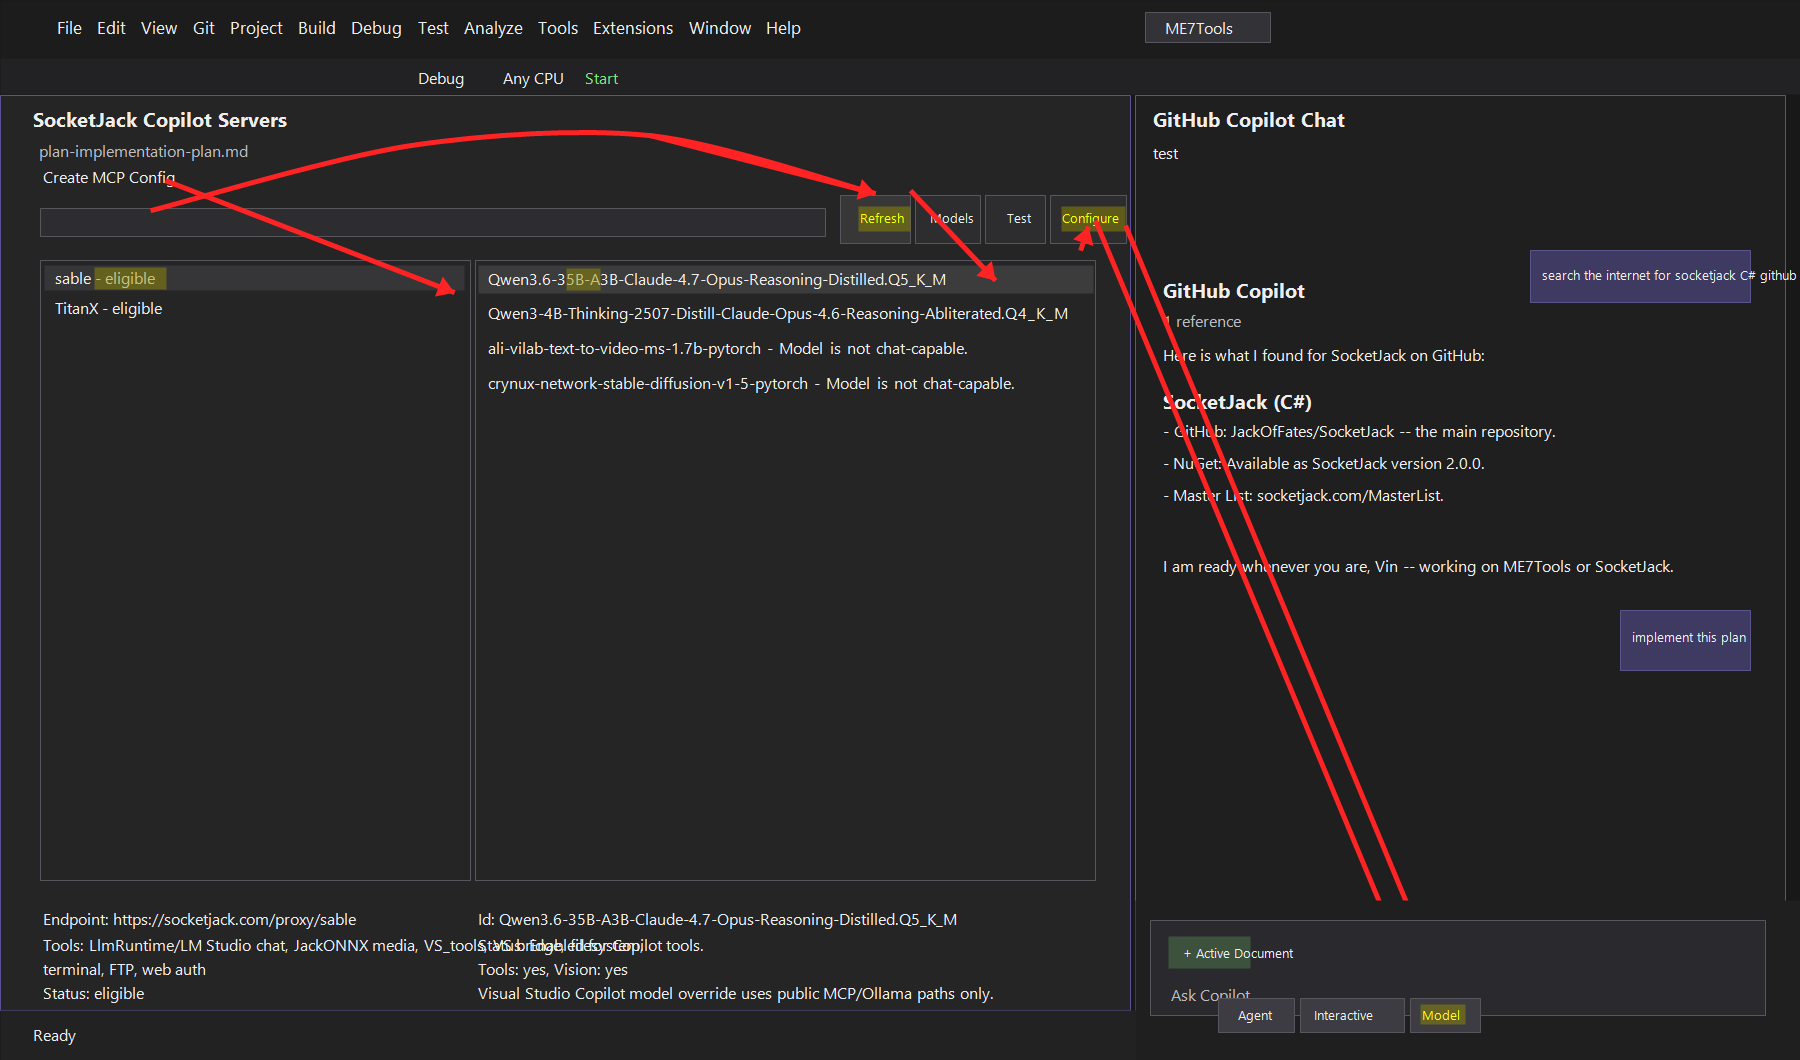Click the server search input field

432,222
